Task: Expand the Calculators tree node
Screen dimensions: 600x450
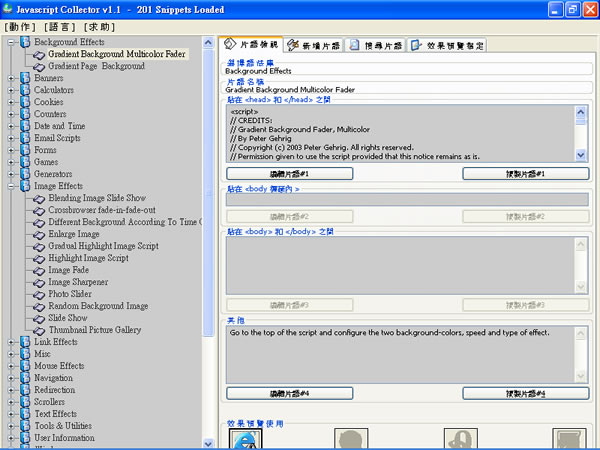Action: point(11,90)
